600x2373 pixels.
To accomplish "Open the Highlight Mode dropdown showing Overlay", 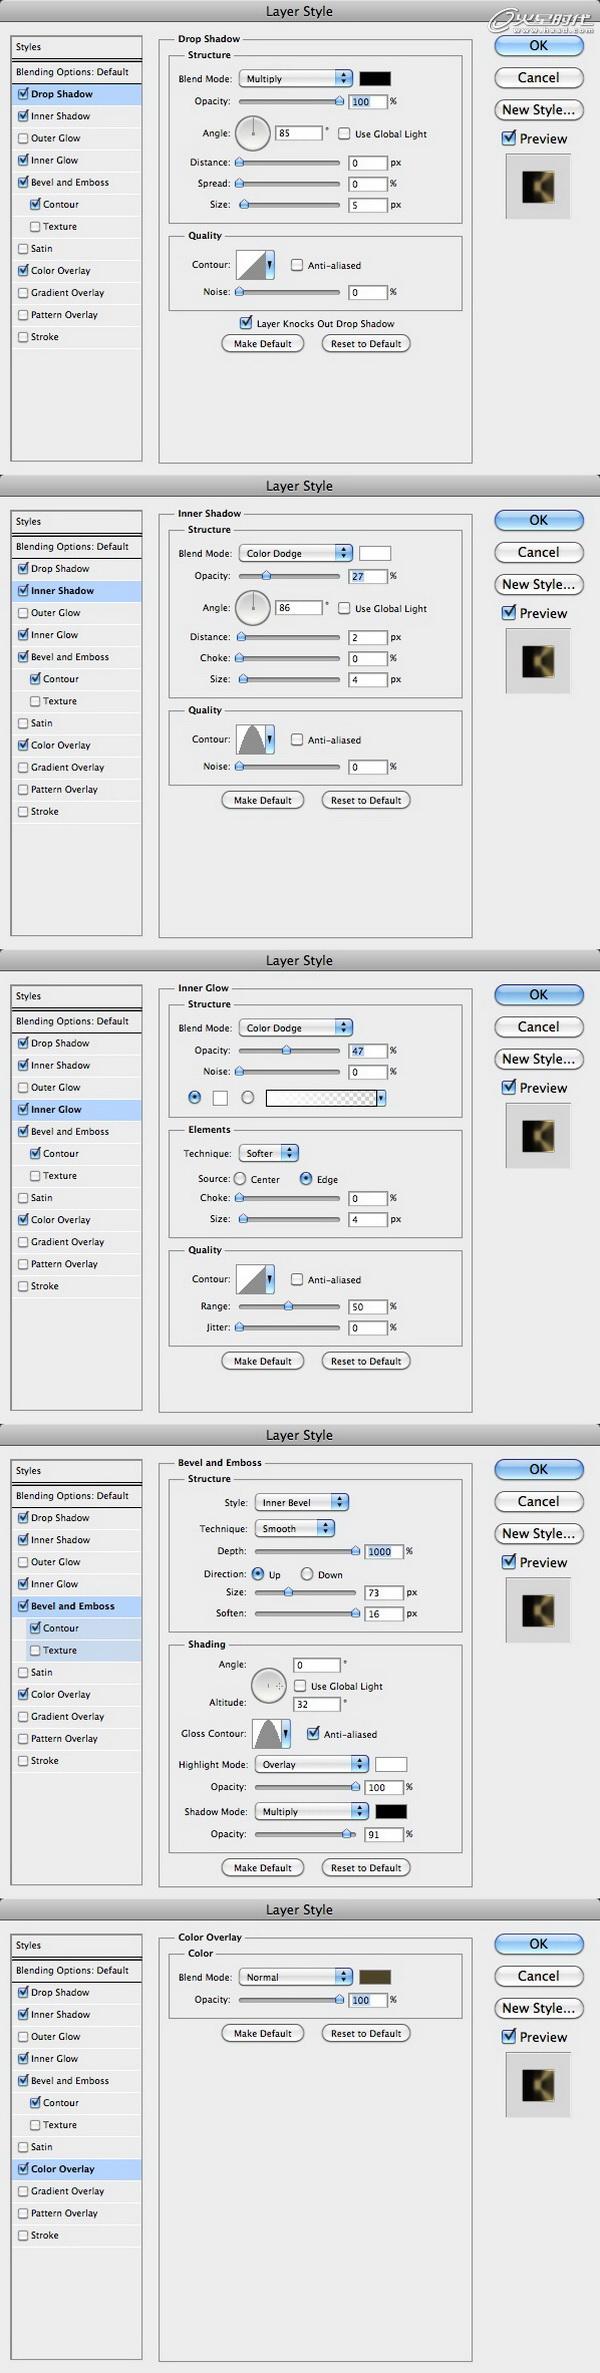I will 312,1764.
